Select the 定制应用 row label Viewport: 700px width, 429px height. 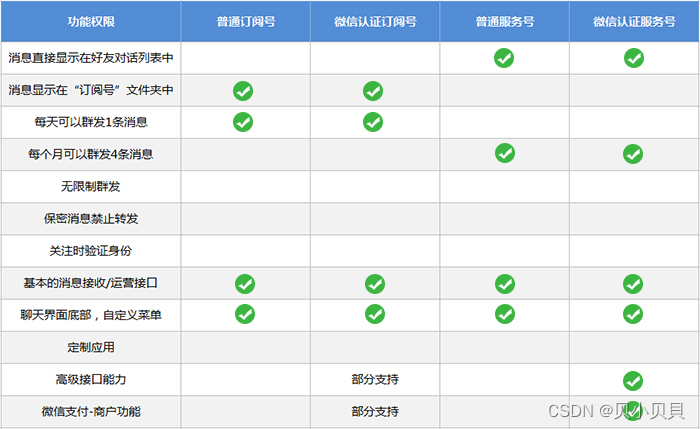91,347
